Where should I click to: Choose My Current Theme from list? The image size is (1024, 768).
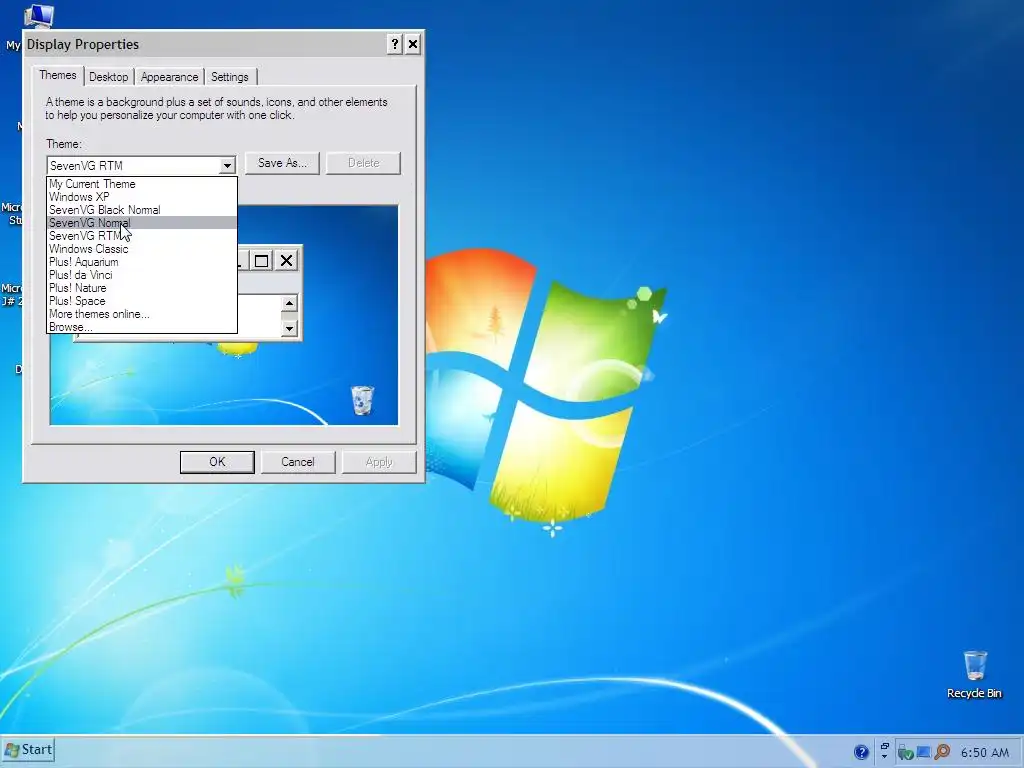pyautogui.click(x=142, y=184)
